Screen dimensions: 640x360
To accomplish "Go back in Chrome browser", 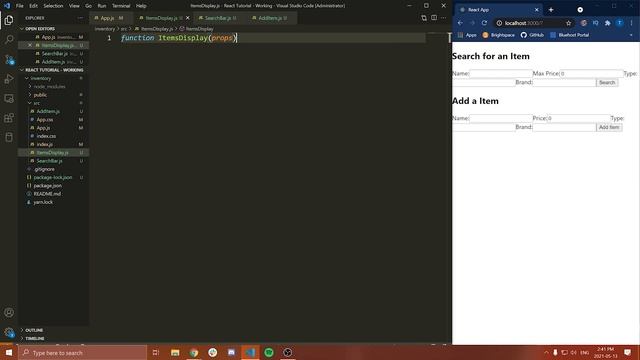I will [x=460, y=23].
